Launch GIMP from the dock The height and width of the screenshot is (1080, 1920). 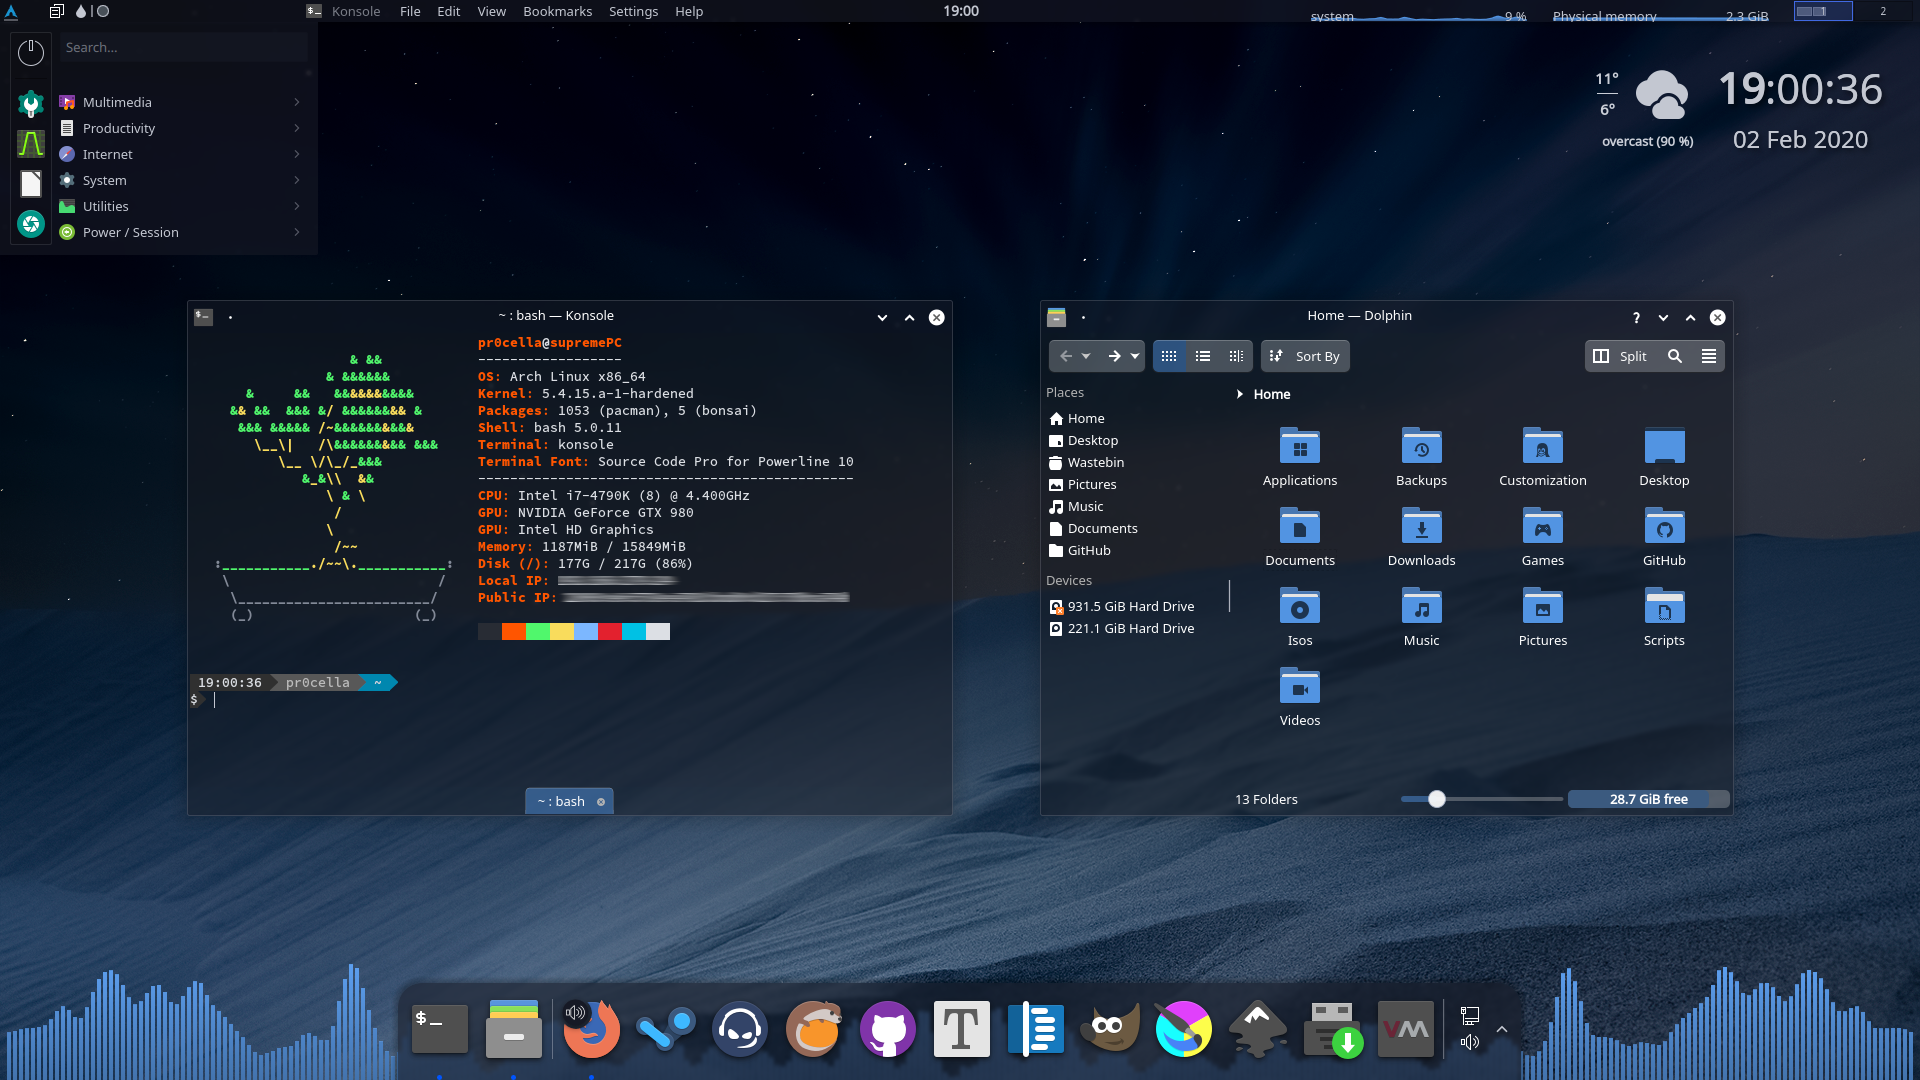[1110, 1029]
